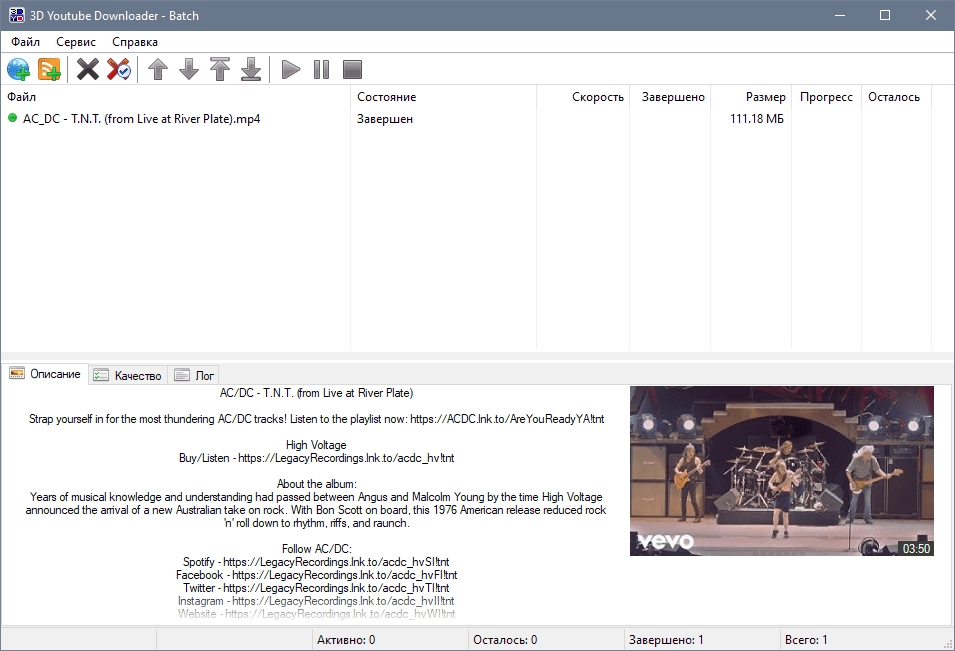Click the Facebook acdc_hvFI!tnt link

click(344, 575)
